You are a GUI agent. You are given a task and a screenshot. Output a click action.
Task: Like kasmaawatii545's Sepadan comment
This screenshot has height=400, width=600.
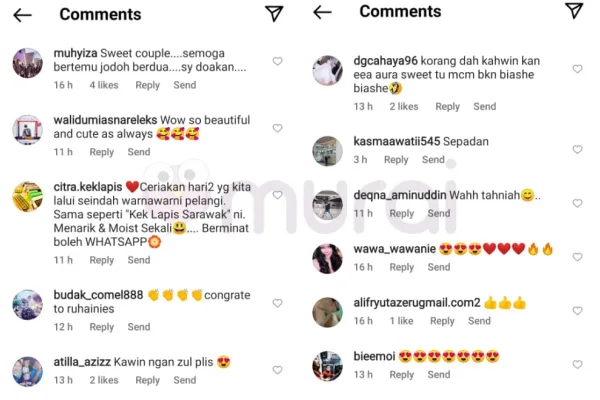point(577,149)
